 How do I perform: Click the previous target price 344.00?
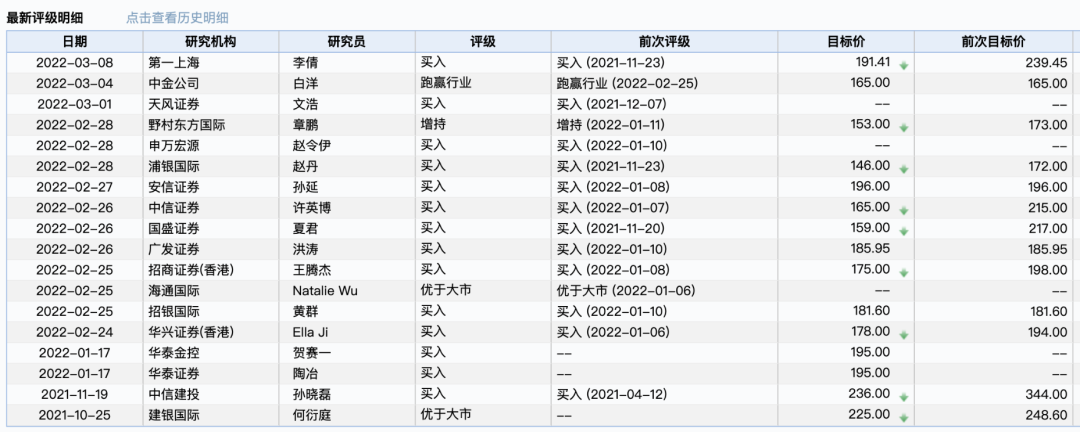(1046, 394)
